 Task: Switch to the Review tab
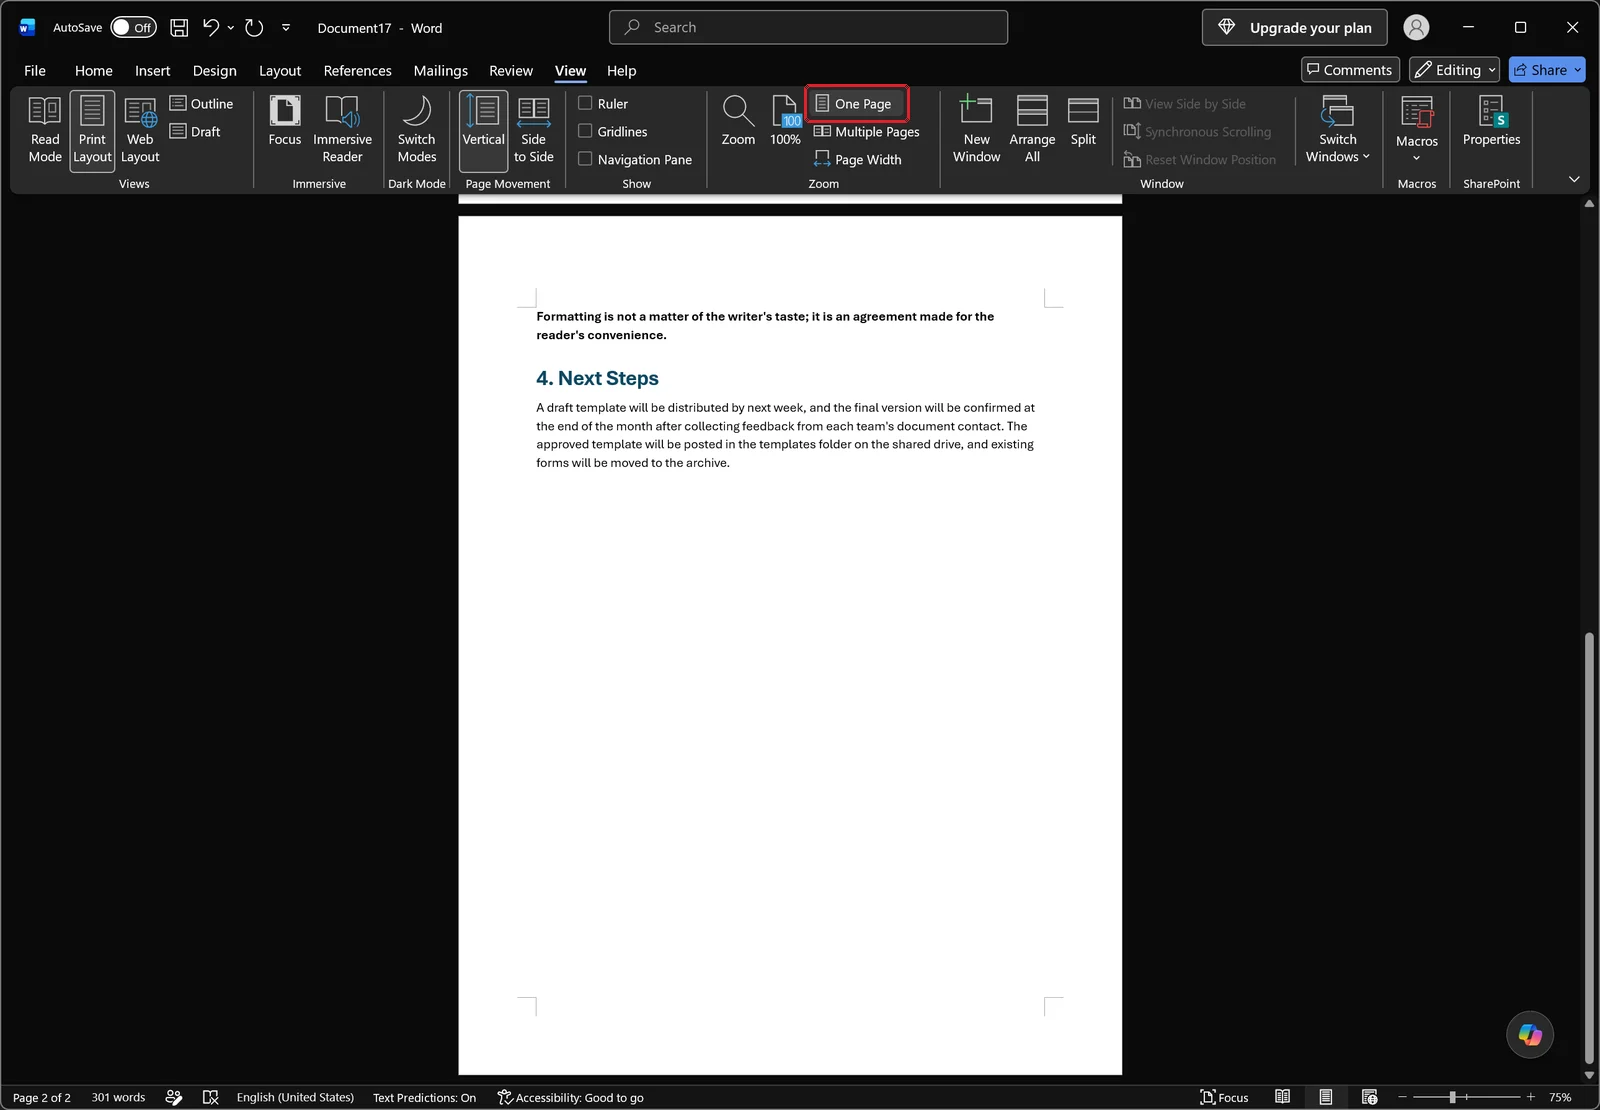pyautogui.click(x=511, y=71)
